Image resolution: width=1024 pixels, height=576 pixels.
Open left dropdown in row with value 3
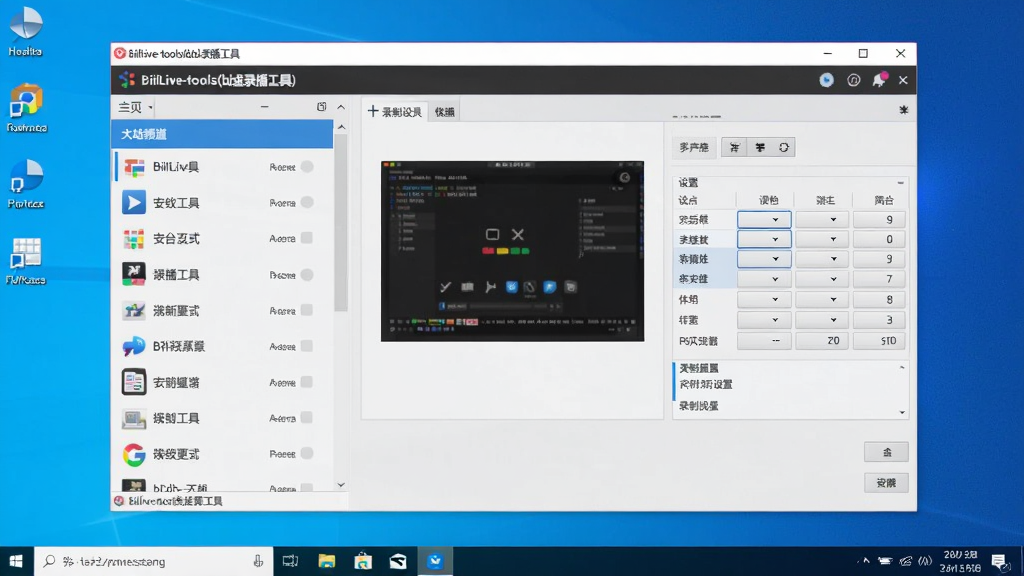coord(764,320)
